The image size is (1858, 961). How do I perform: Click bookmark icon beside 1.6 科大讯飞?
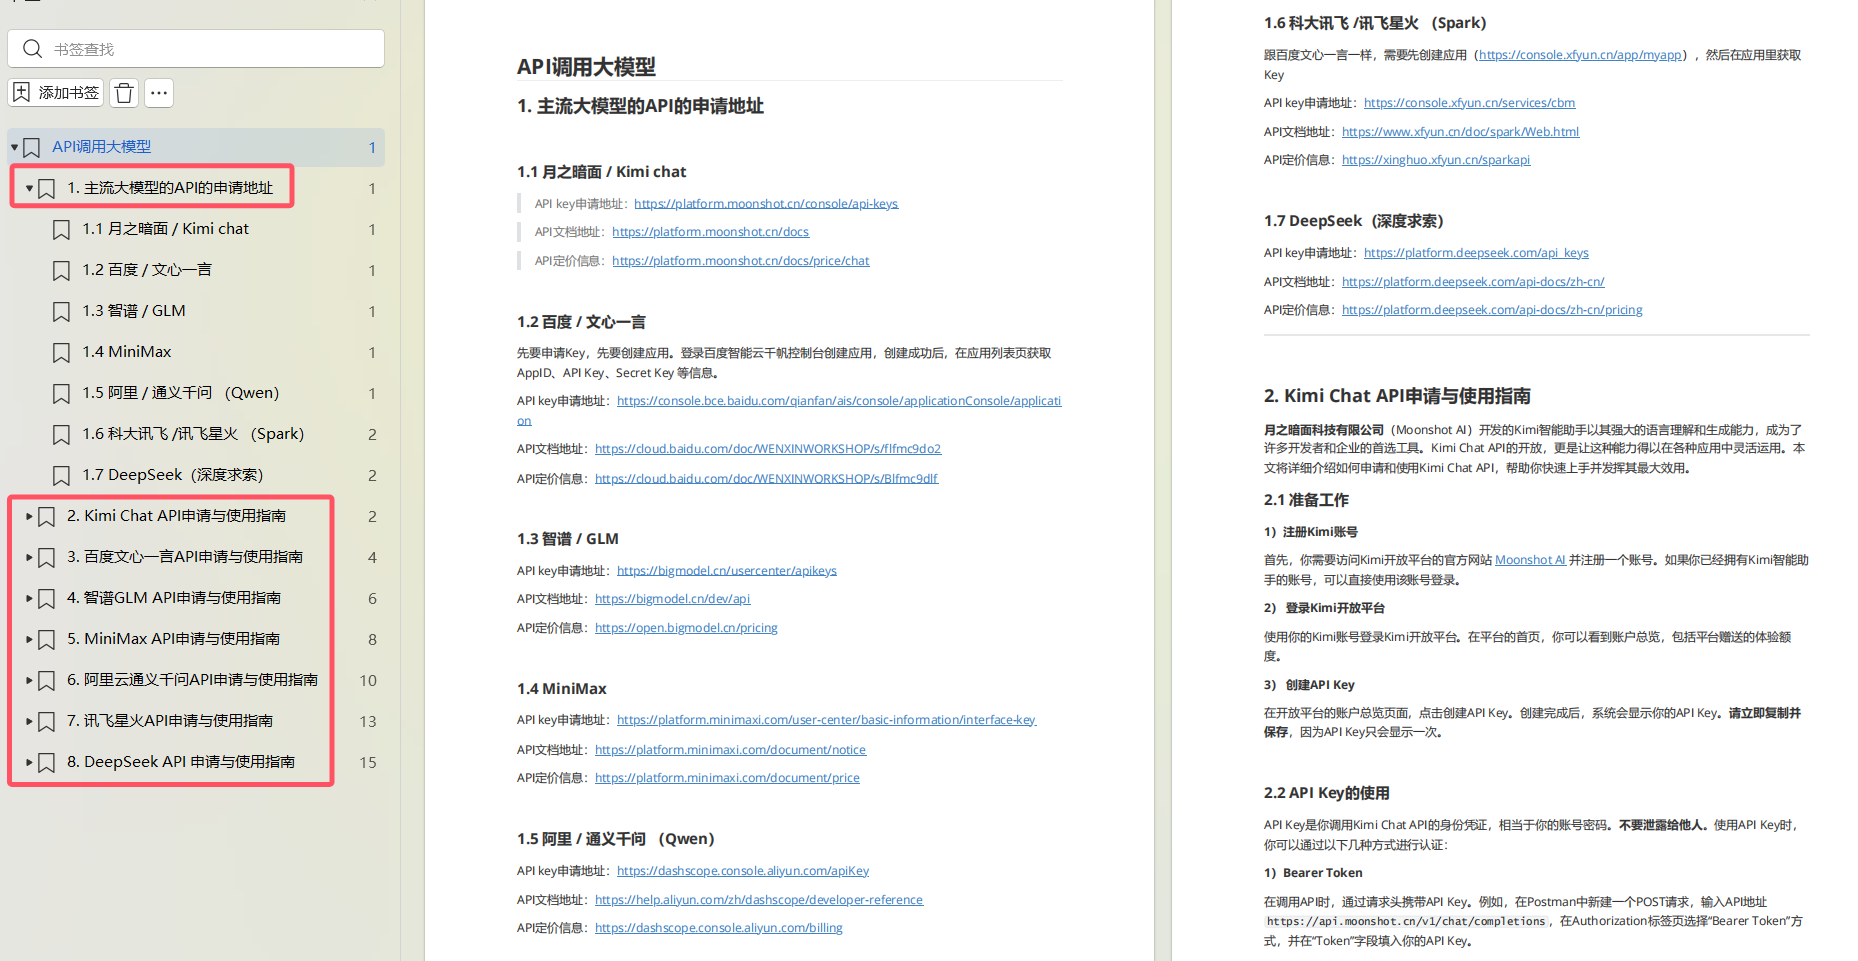[x=61, y=435]
